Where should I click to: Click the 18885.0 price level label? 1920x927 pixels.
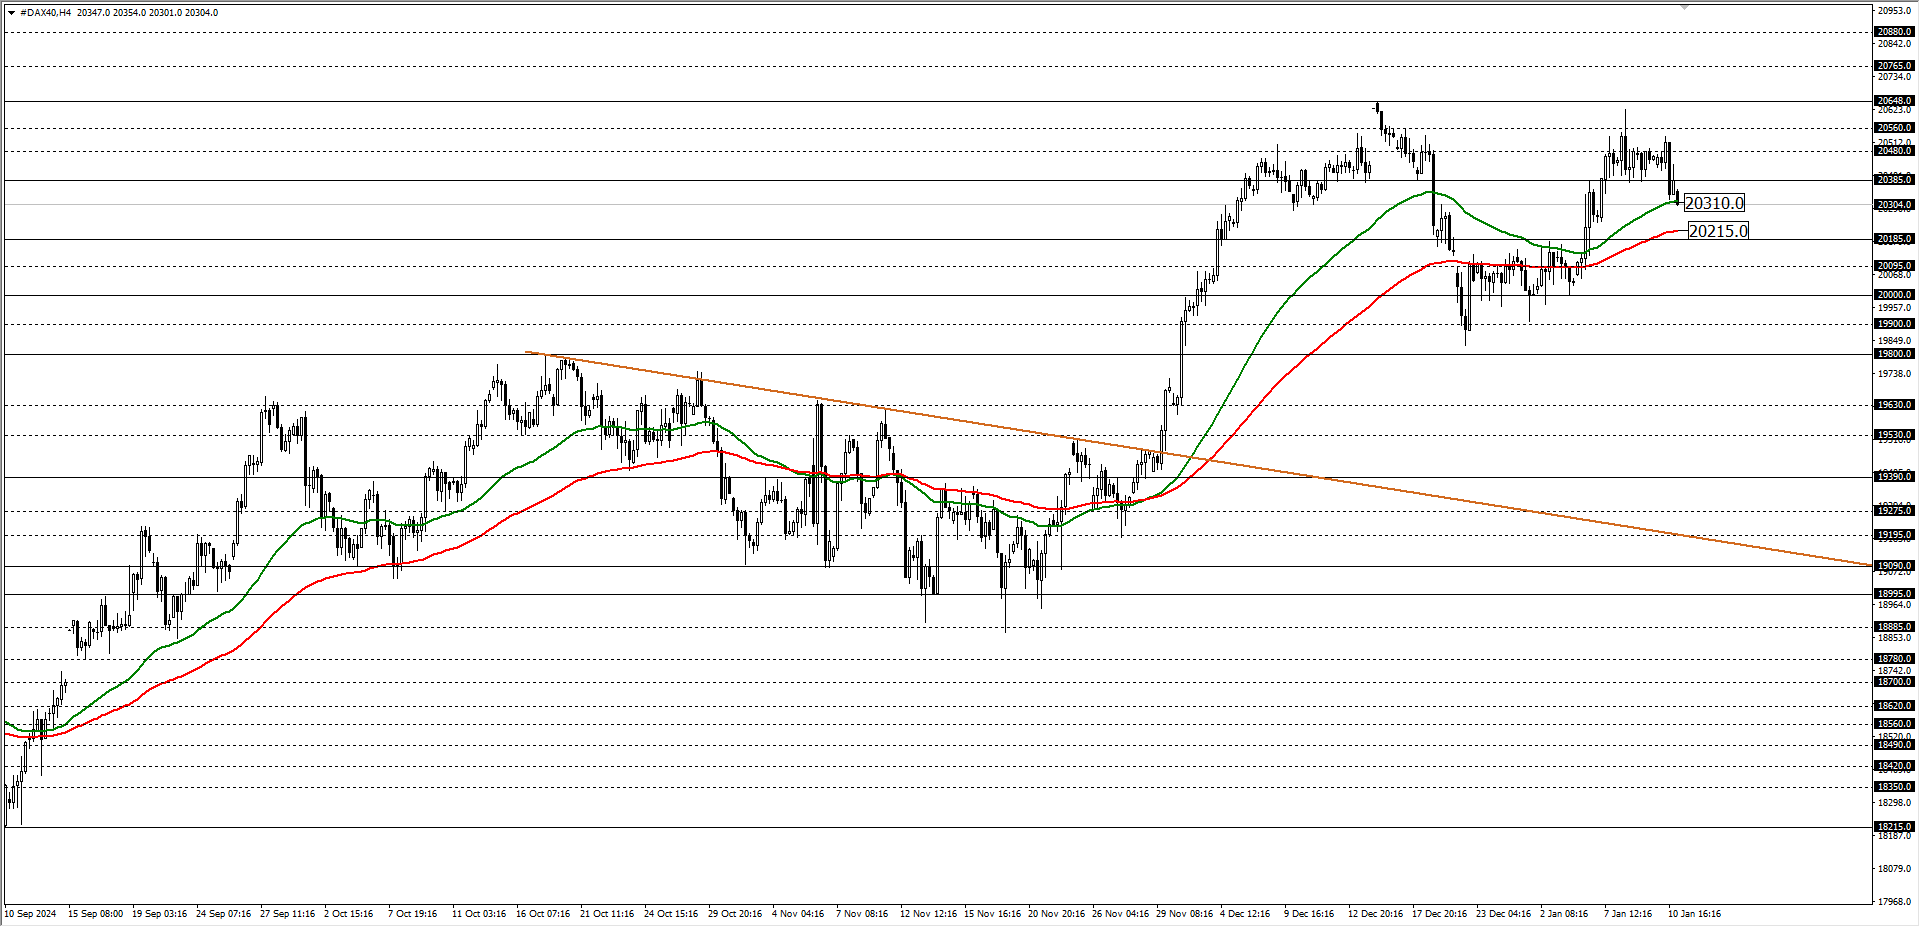click(x=1894, y=627)
